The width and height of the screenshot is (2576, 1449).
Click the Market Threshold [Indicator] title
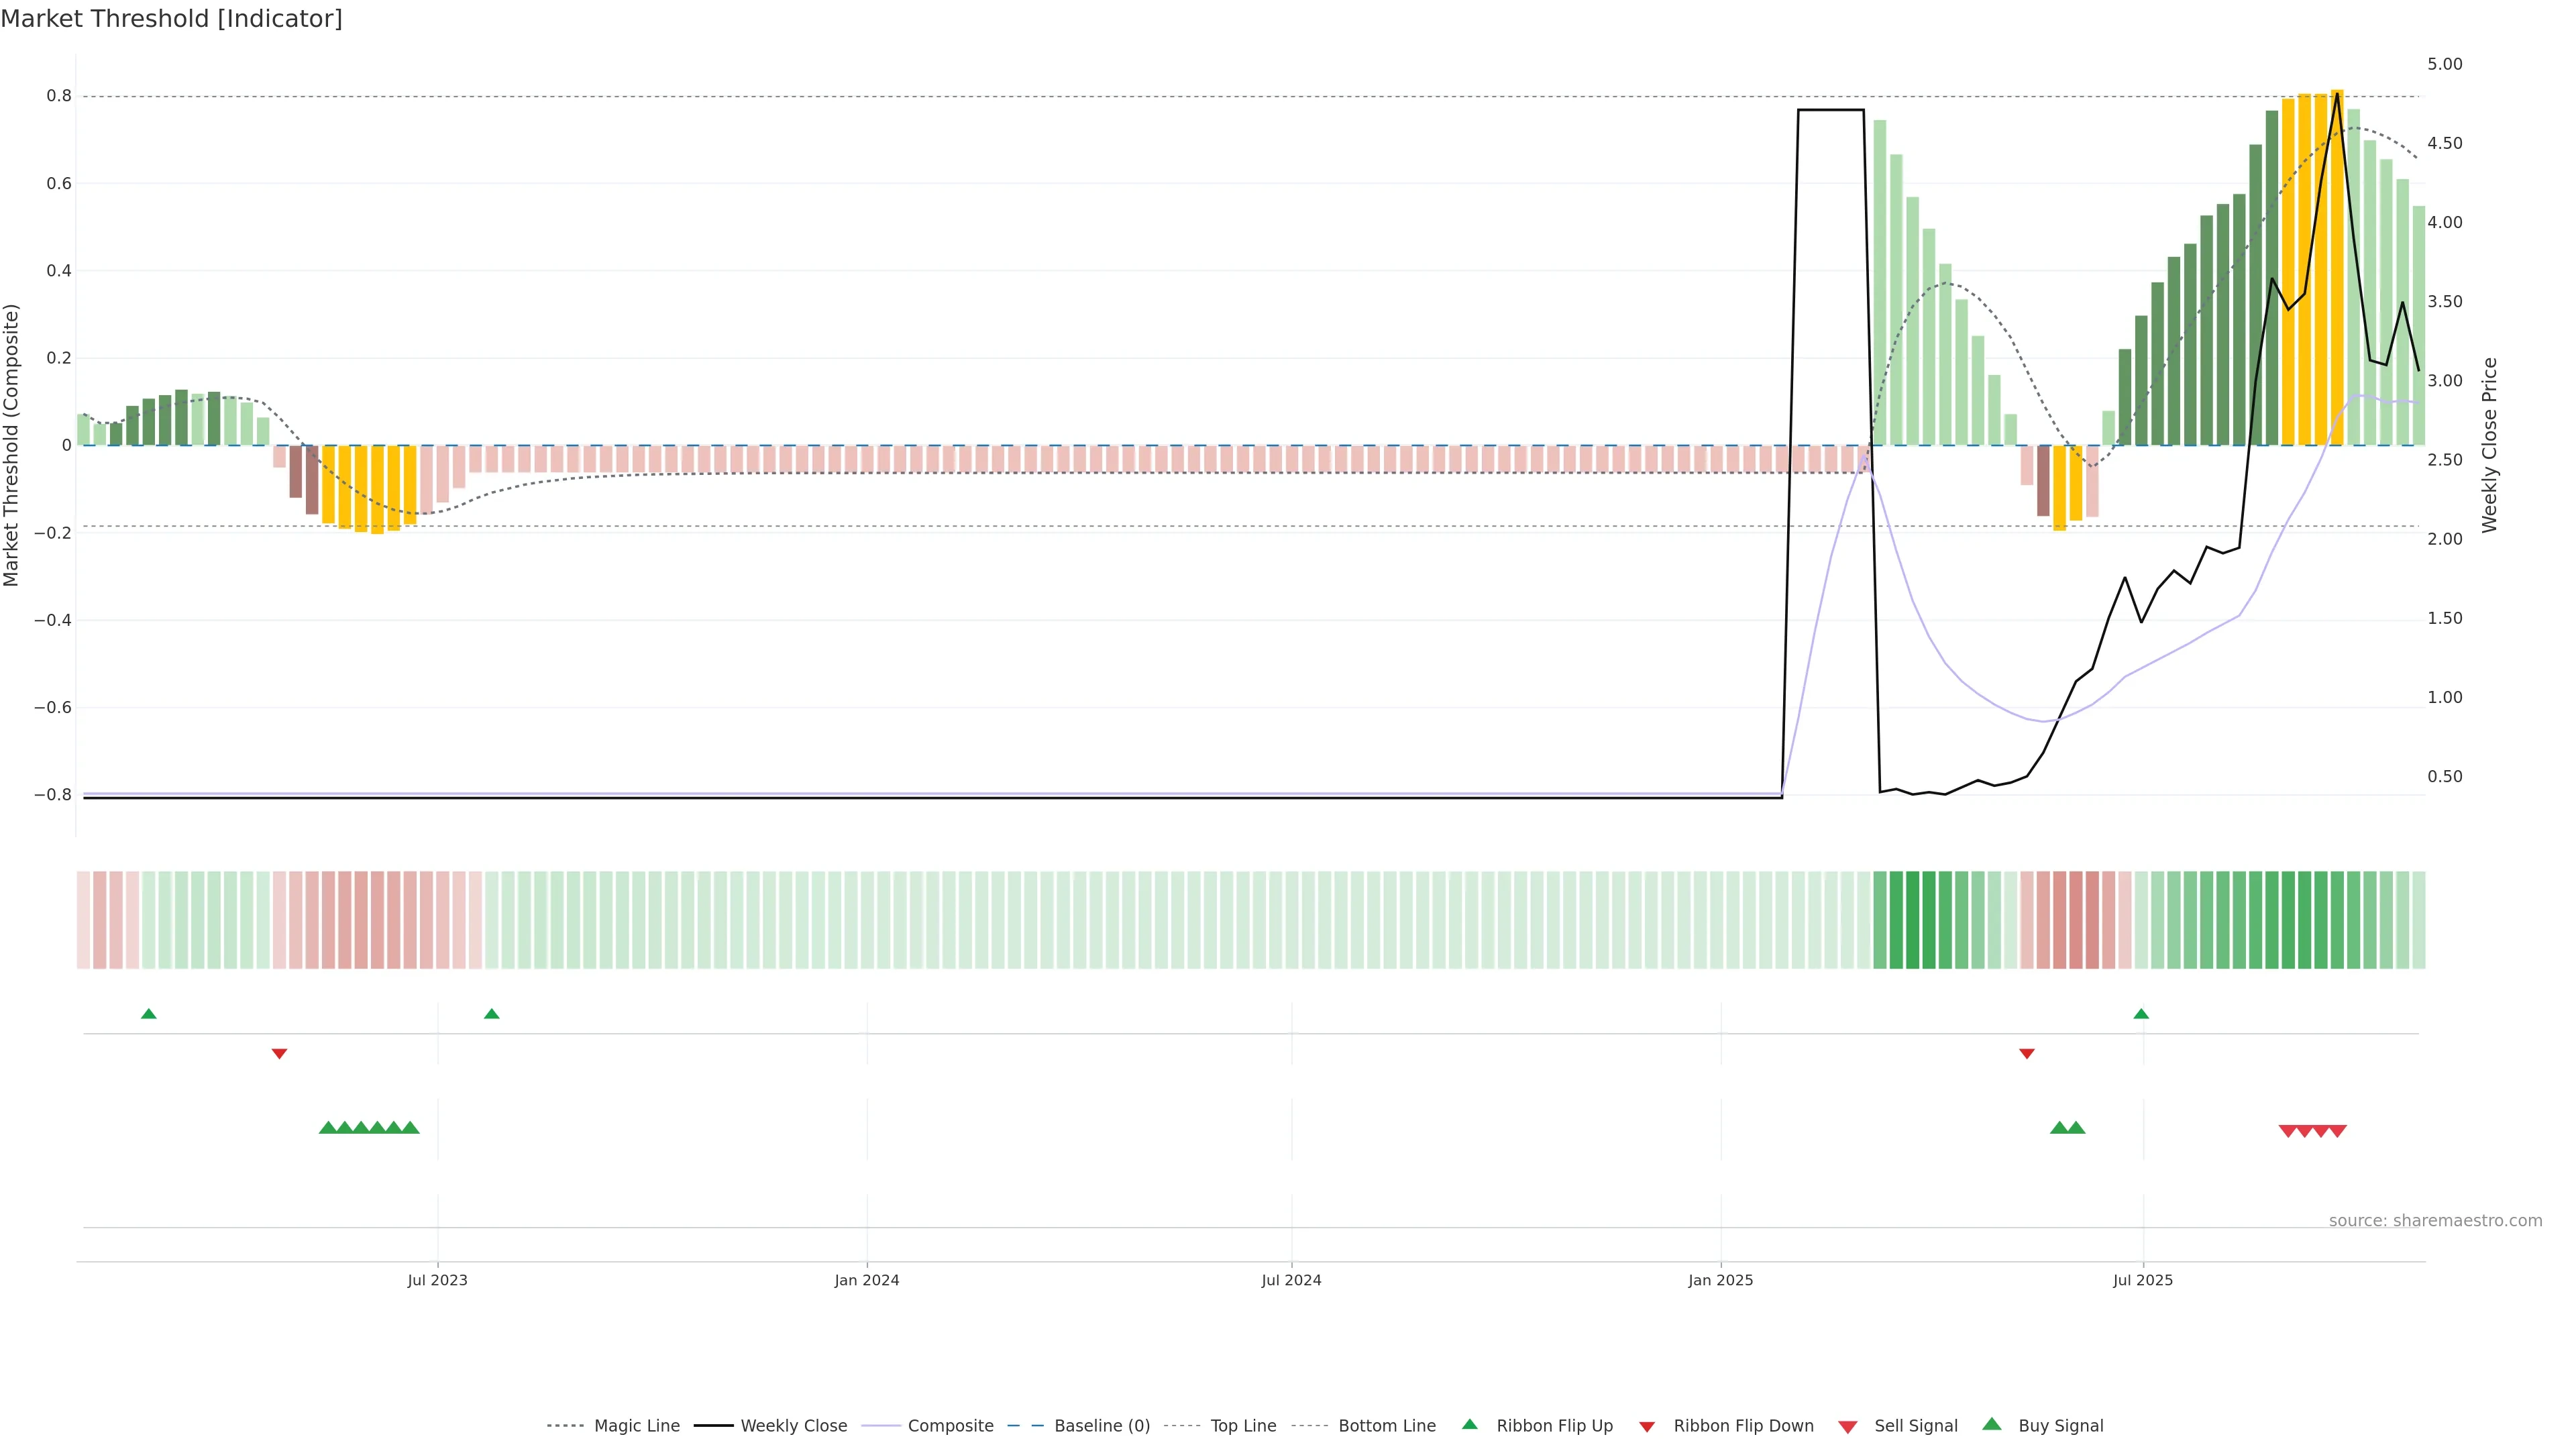tap(171, 19)
